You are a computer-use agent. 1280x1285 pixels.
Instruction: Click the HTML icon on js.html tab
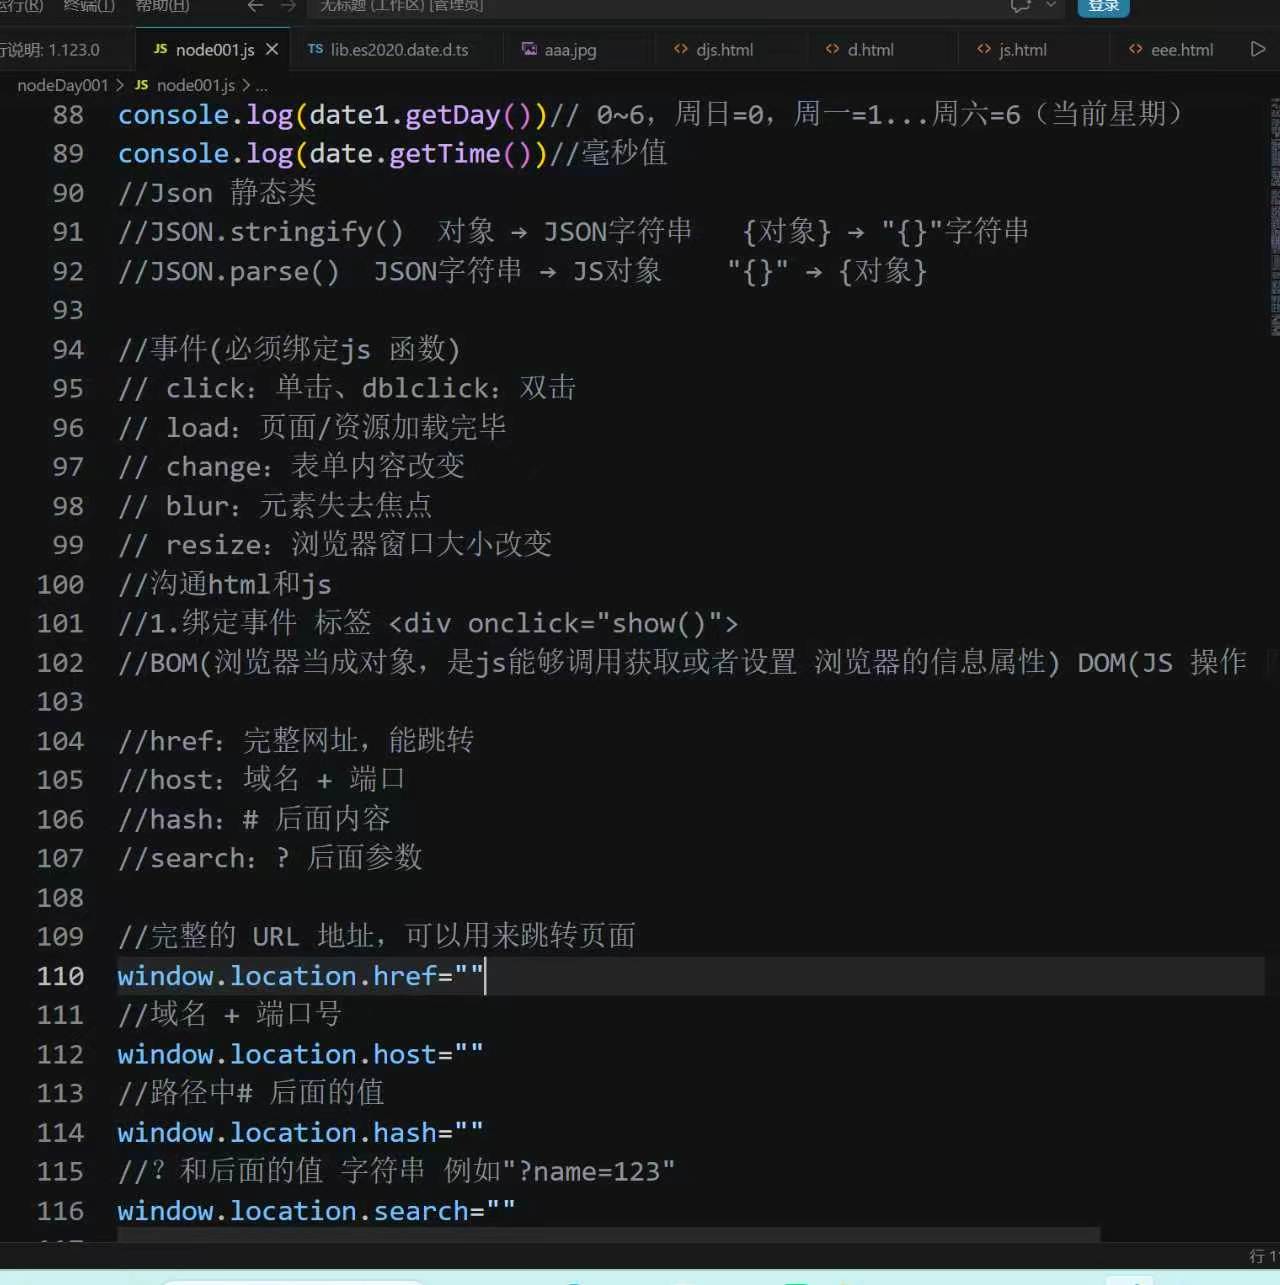[984, 49]
